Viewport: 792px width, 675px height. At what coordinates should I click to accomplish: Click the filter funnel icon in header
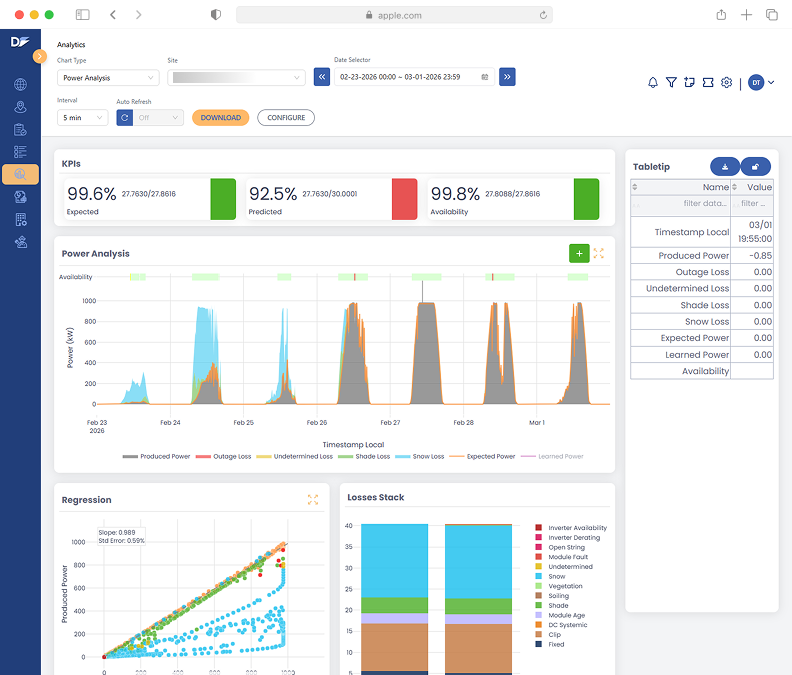tap(671, 82)
